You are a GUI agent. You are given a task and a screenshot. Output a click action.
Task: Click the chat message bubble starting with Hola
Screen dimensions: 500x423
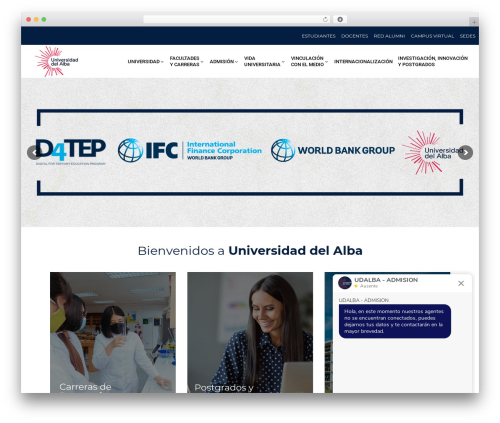[x=395, y=321]
